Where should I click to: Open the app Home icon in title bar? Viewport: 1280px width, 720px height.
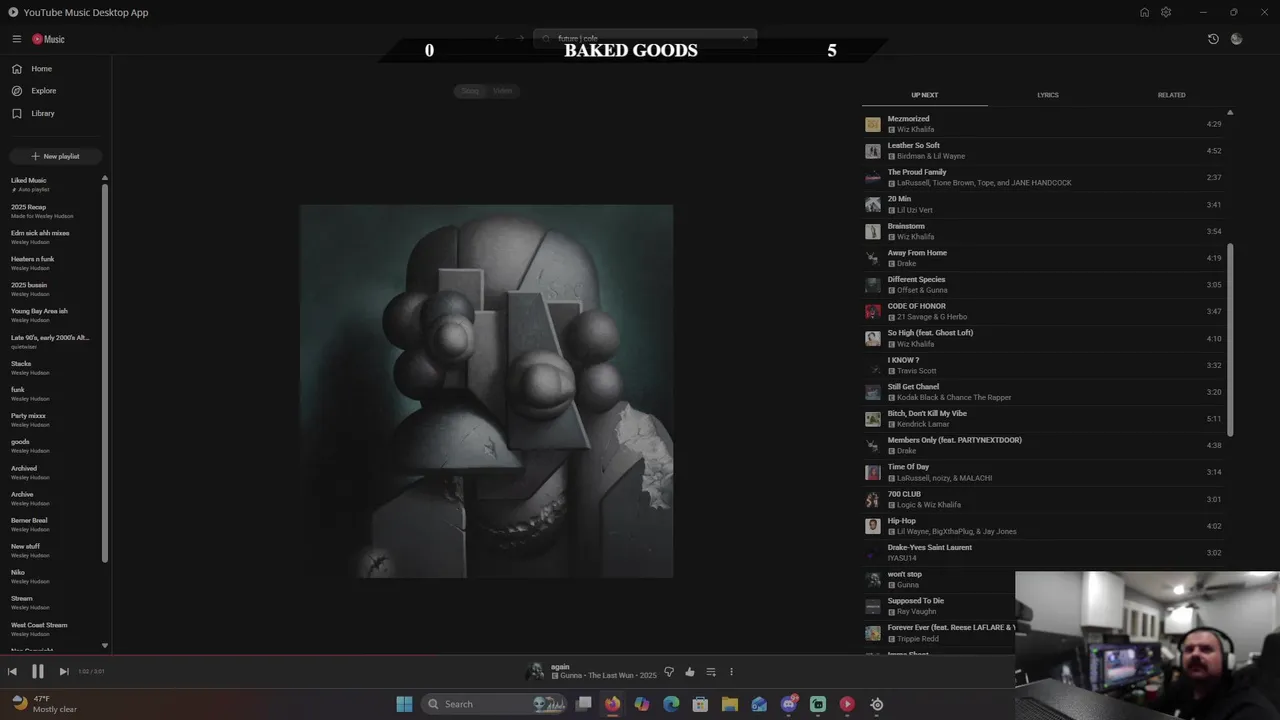pyautogui.click(x=1144, y=12)
